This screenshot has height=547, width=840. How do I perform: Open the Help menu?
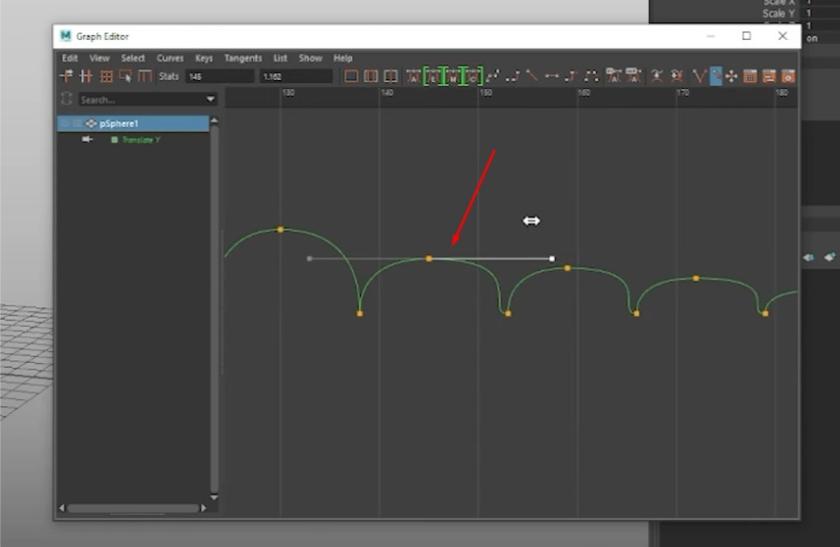[x=343, y=58]
